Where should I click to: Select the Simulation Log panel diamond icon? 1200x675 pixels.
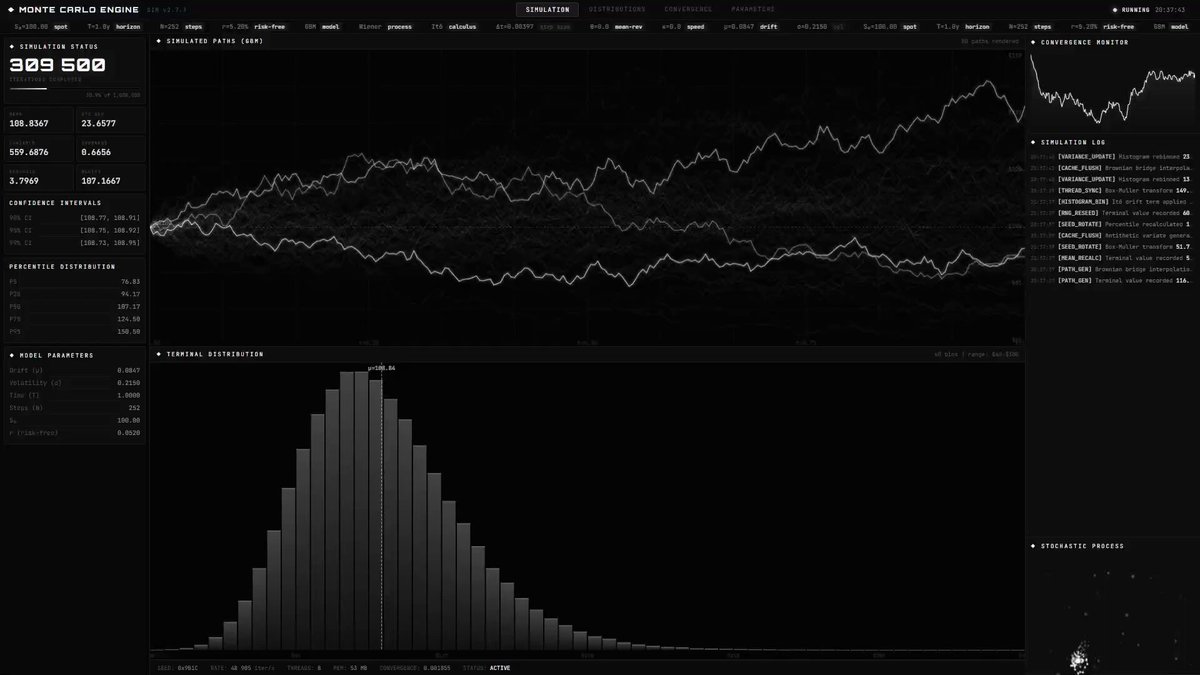(1035, 142)
